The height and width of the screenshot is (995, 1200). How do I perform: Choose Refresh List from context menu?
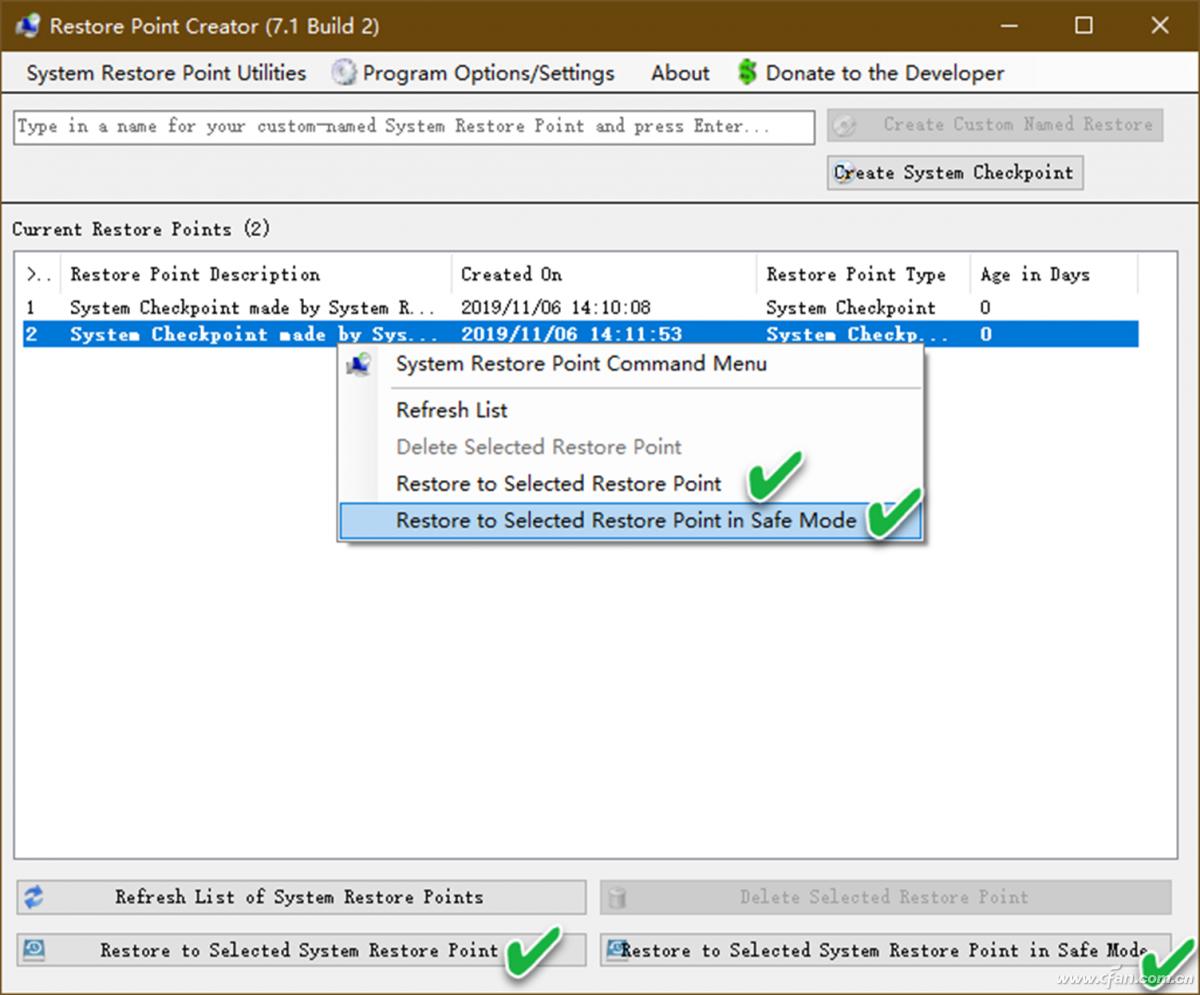tap(451, 410)
